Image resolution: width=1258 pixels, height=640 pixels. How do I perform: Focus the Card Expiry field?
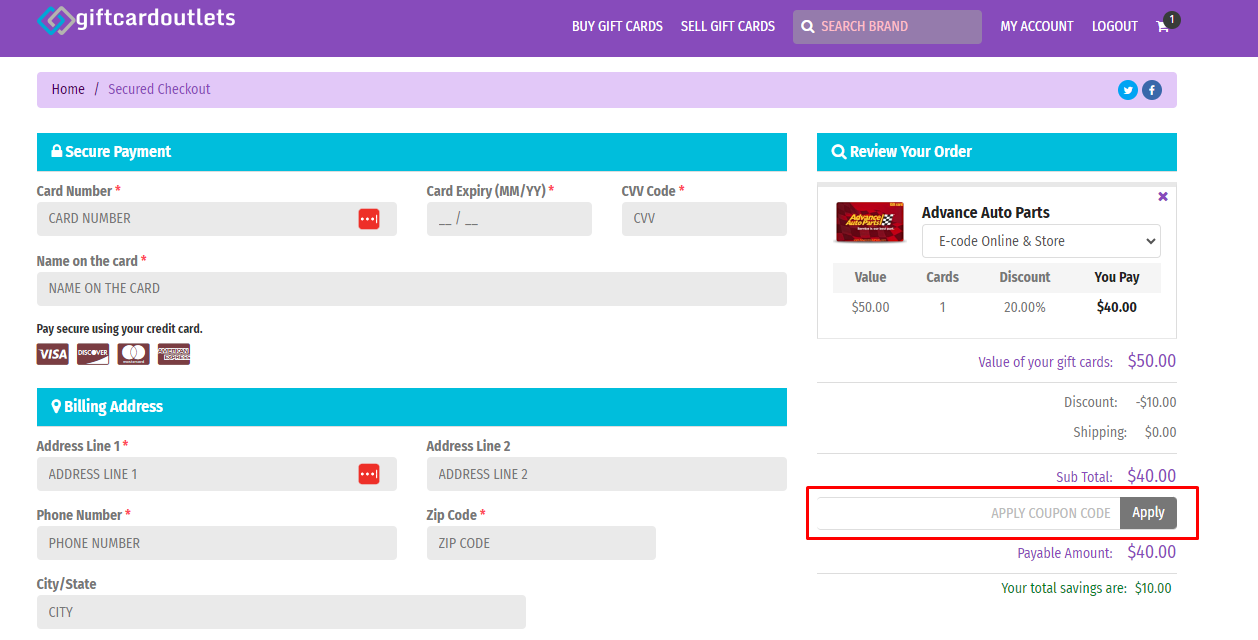click(509, 219)
